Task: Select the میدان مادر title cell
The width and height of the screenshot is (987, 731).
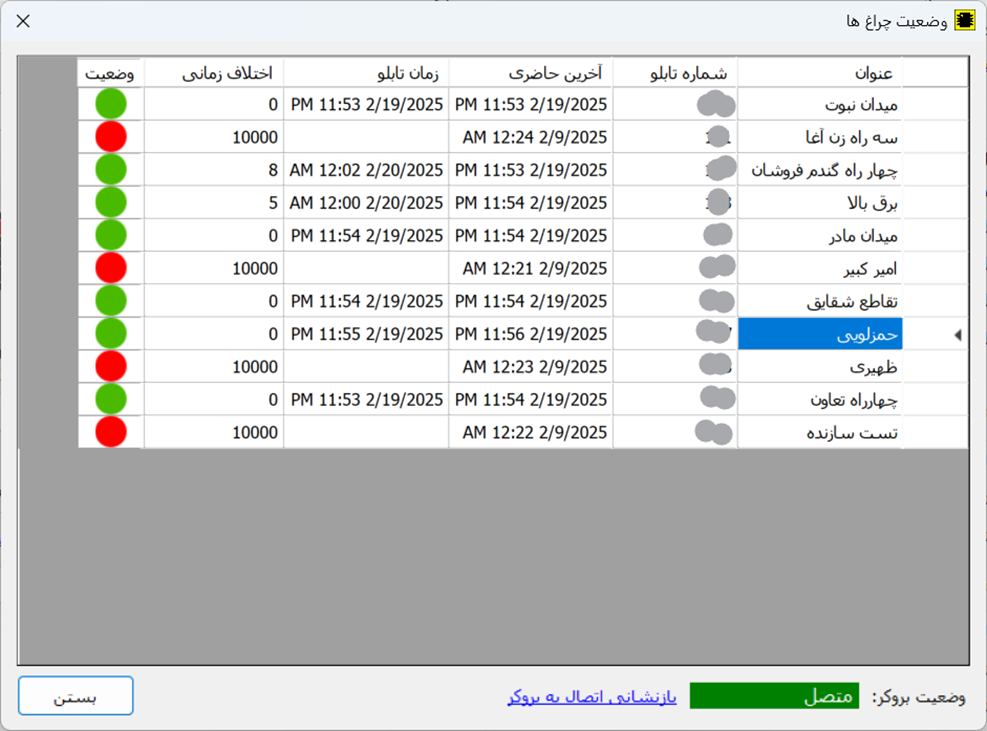Action: pyautogui.click(x=852, y=236)
